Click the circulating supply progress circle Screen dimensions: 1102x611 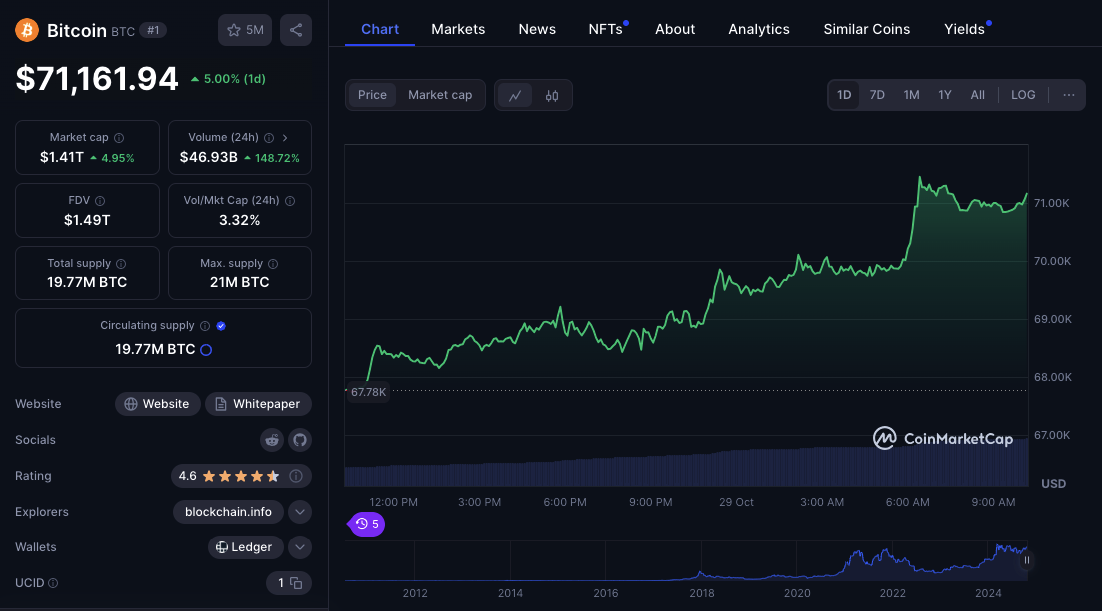click(x=206, y=349)
